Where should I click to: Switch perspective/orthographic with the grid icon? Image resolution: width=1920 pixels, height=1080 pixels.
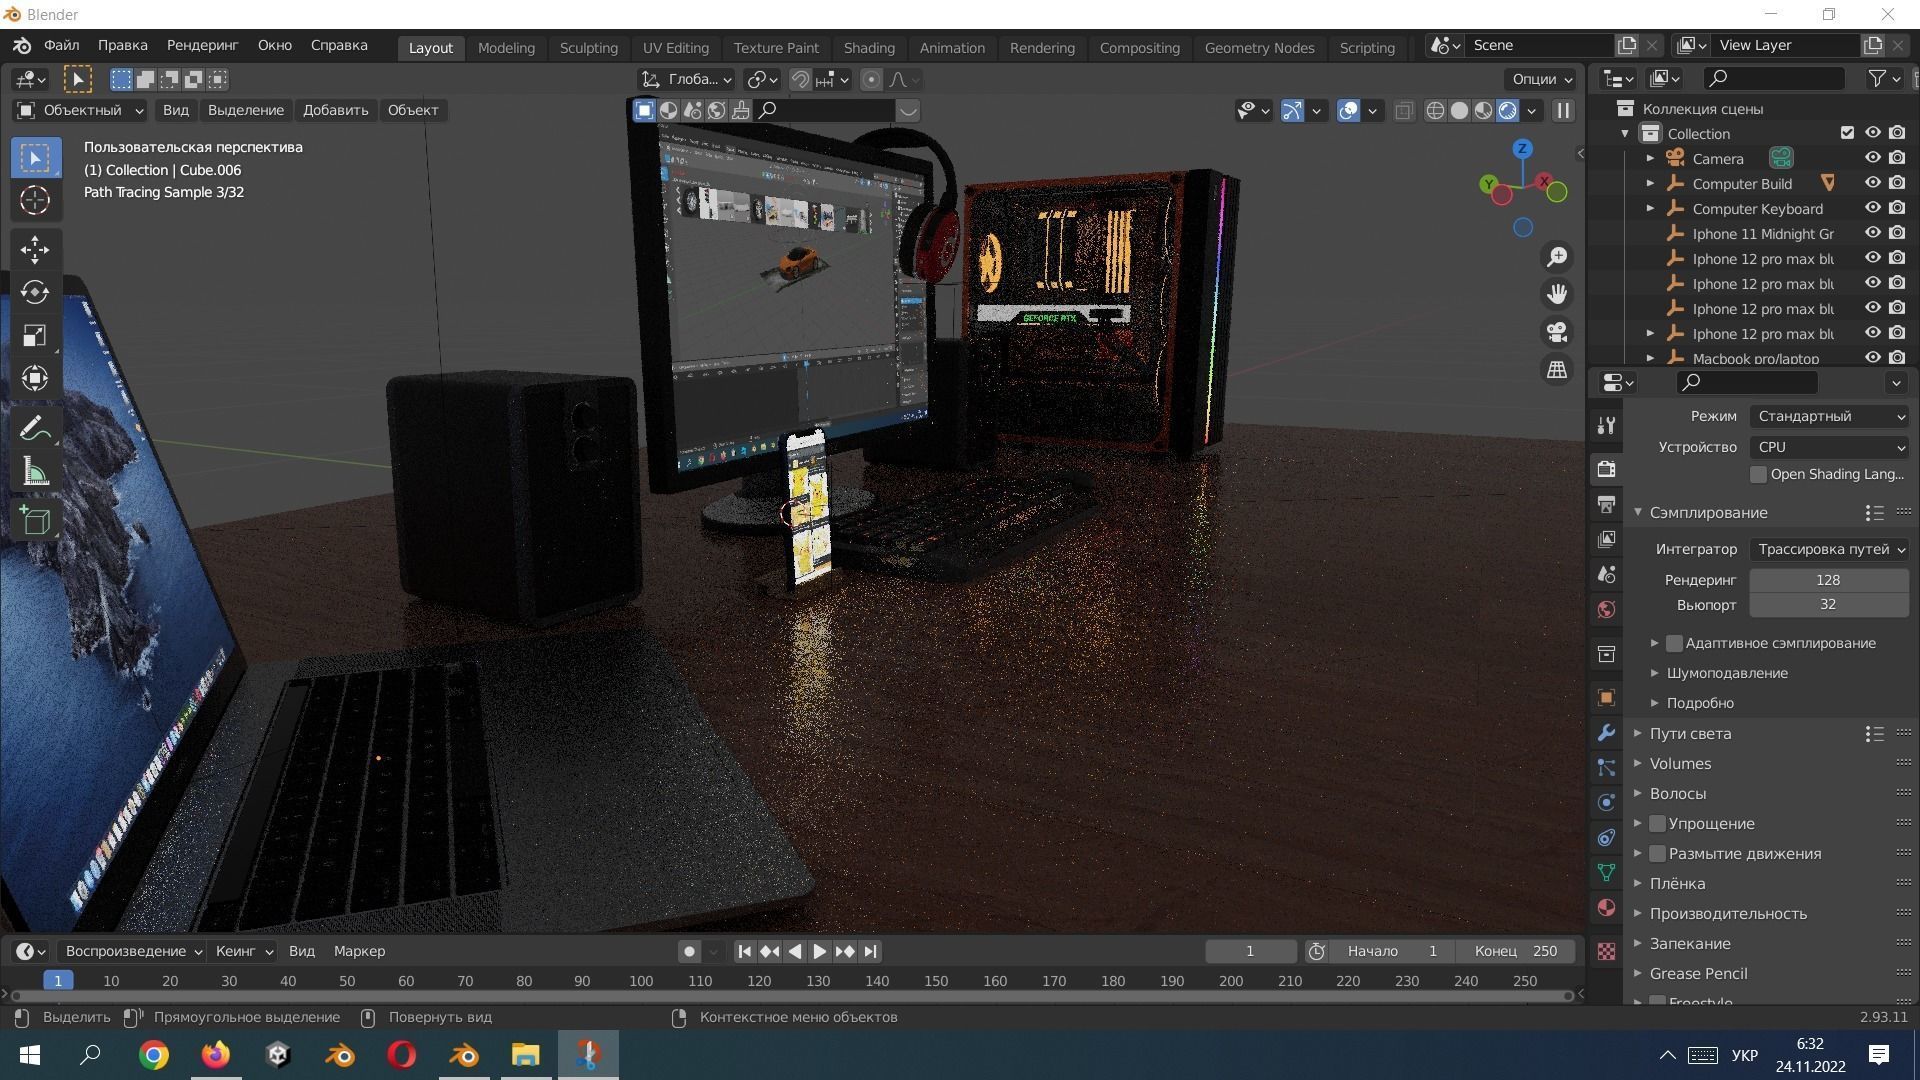click(1557, 370)
